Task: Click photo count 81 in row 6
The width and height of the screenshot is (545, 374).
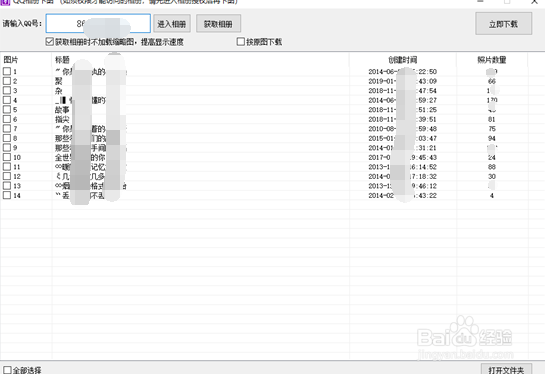Action: (492, 120)
